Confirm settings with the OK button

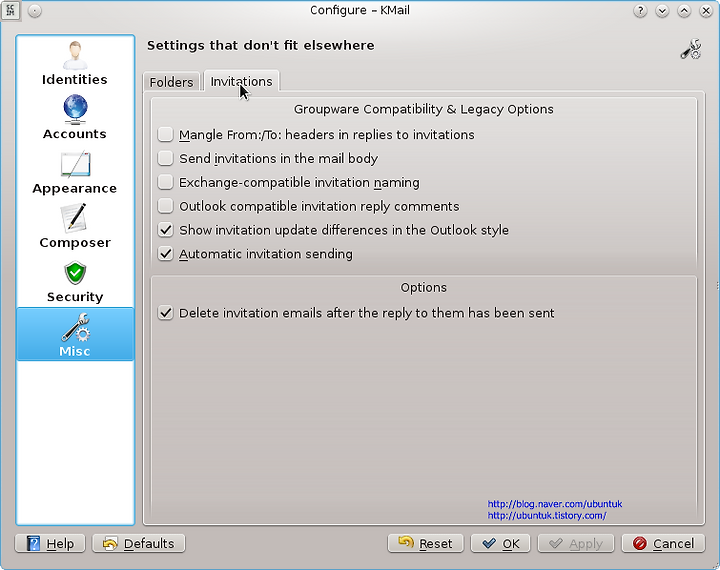pyautogui.click(x=501, y=543)
